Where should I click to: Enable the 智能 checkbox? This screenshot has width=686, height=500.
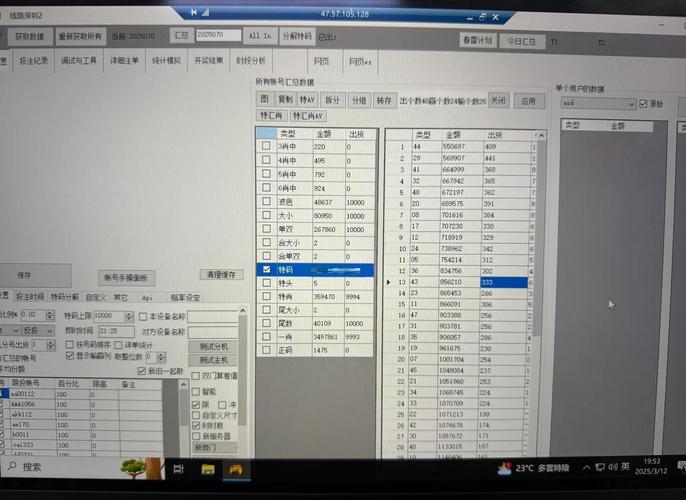[196, 392]
